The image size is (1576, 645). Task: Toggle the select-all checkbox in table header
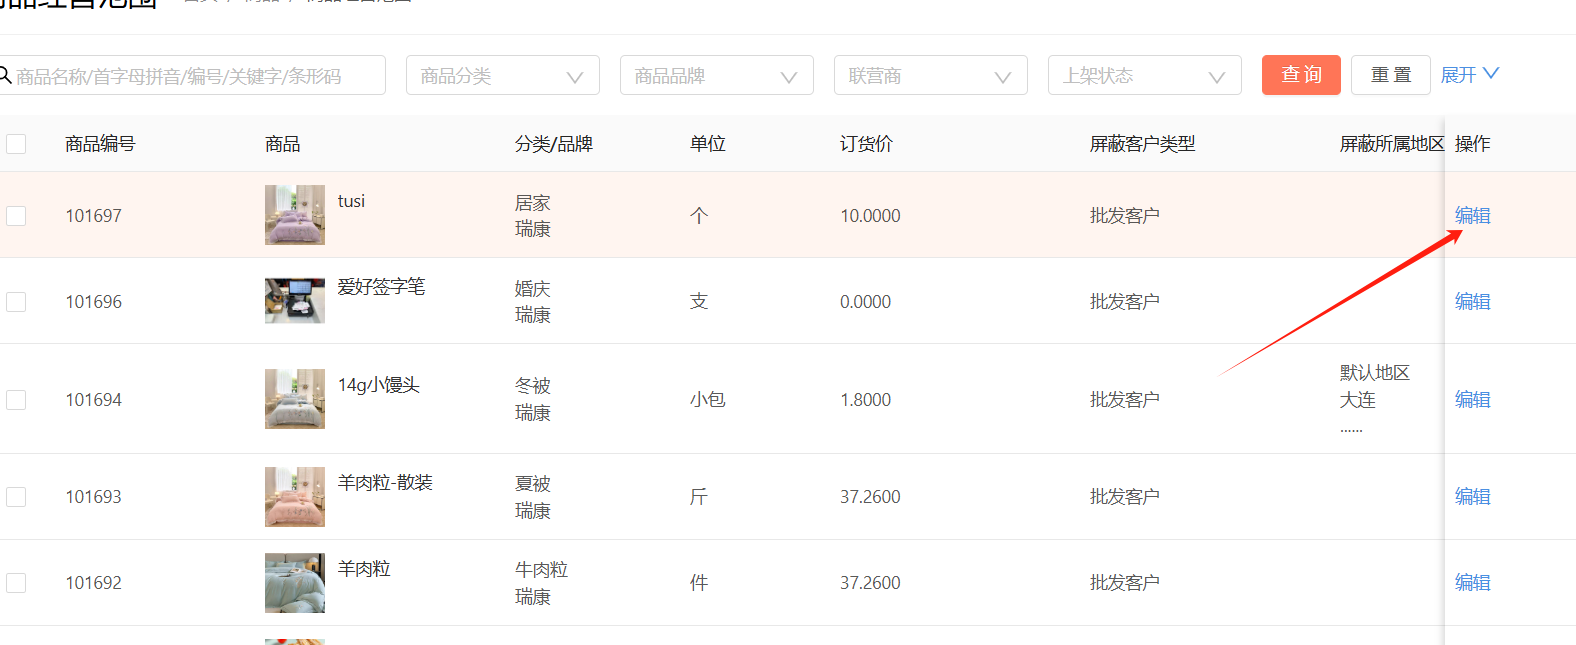16,144
